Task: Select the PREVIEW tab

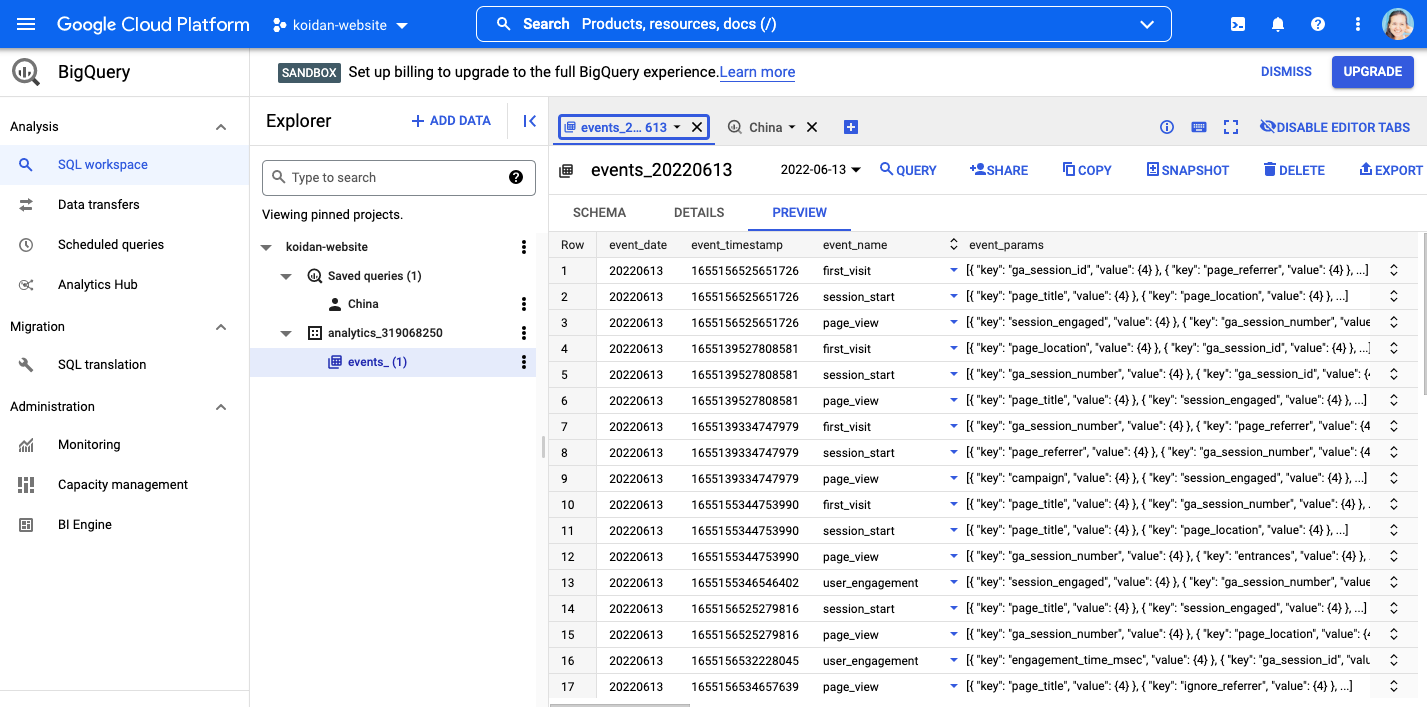Action: [x=800, y=213]
